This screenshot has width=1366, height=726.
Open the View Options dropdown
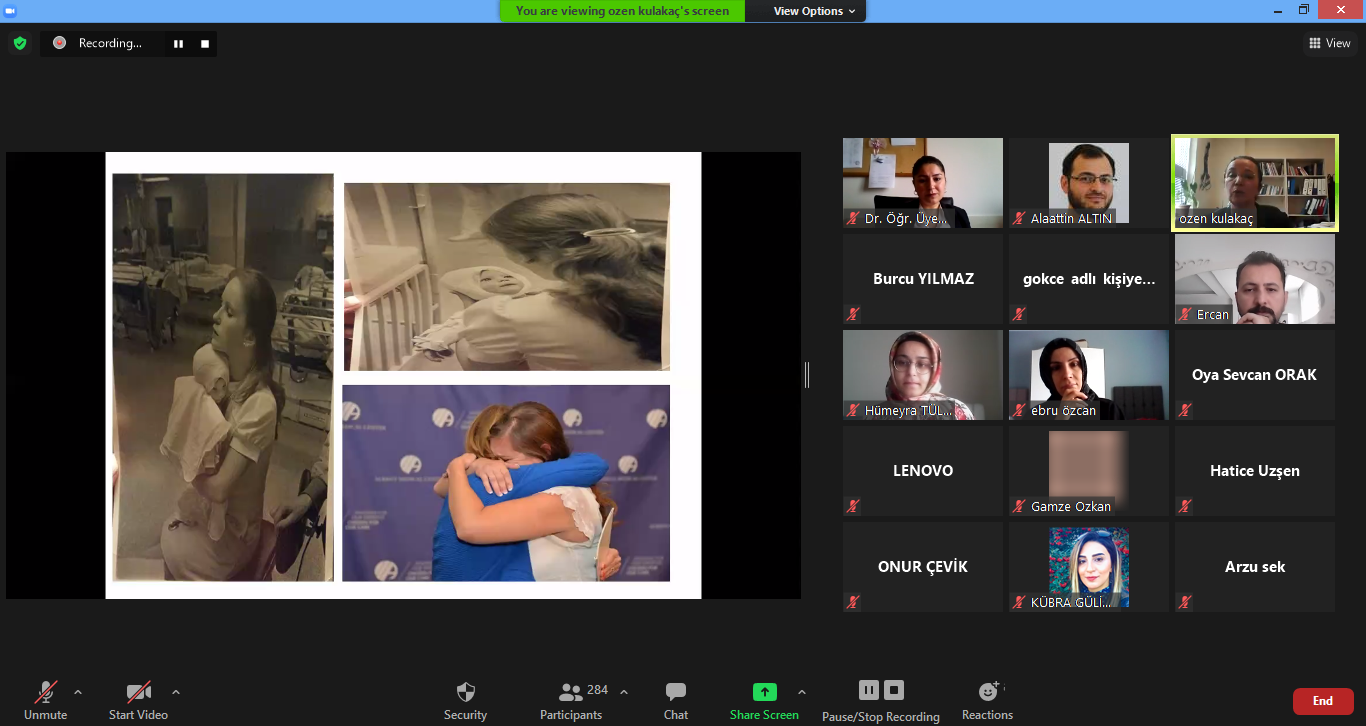815,11
